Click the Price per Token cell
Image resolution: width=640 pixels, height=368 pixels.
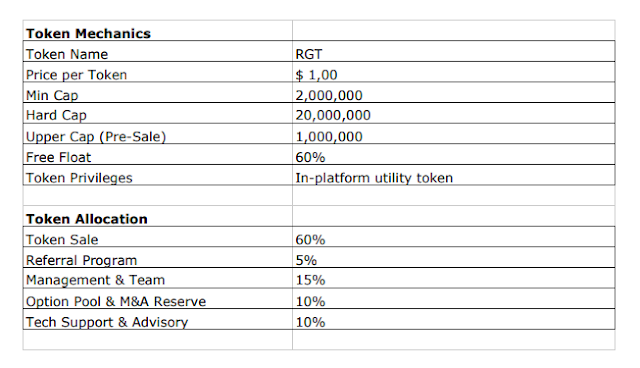point(158,72)
